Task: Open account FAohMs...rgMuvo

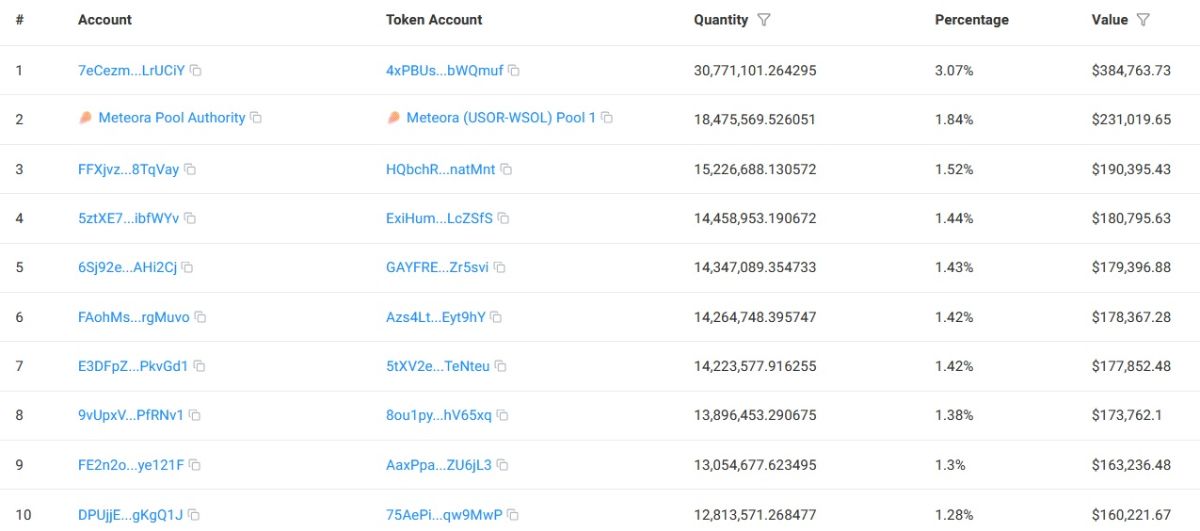Action: pos(133,317)
